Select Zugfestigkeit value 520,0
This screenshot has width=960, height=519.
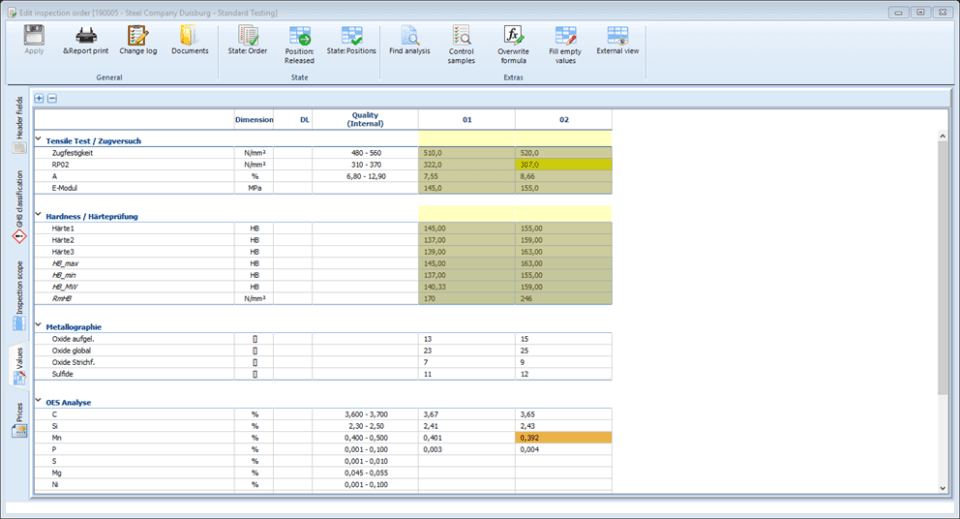563,153
